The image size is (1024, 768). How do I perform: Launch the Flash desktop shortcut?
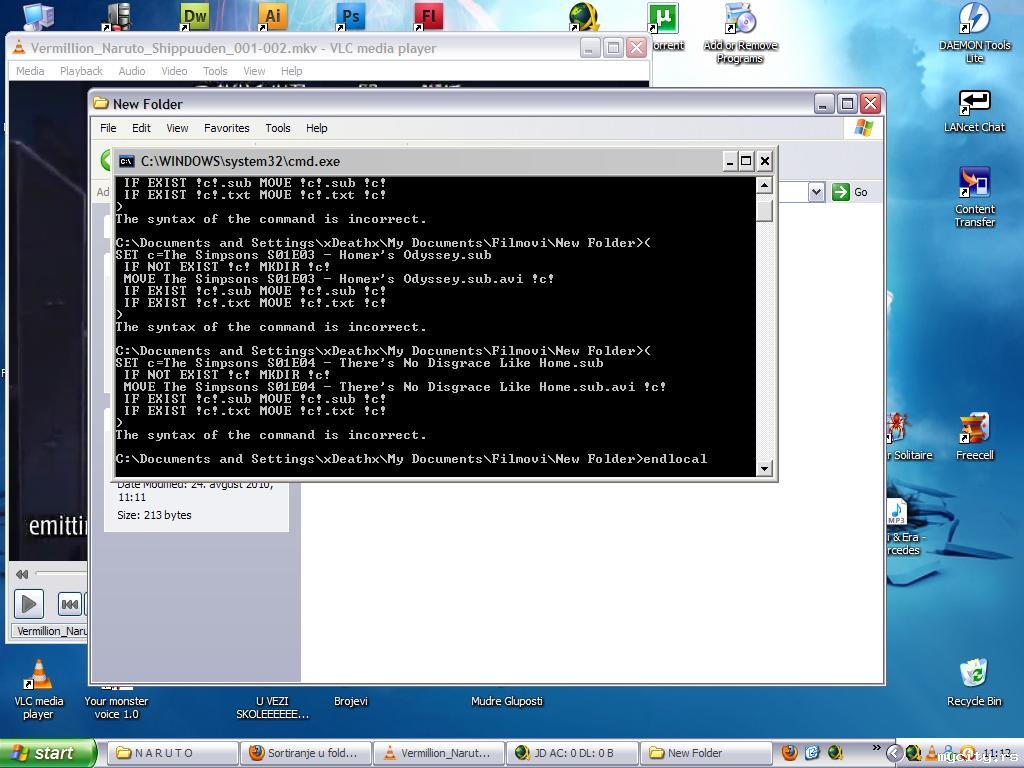(429, 16)
